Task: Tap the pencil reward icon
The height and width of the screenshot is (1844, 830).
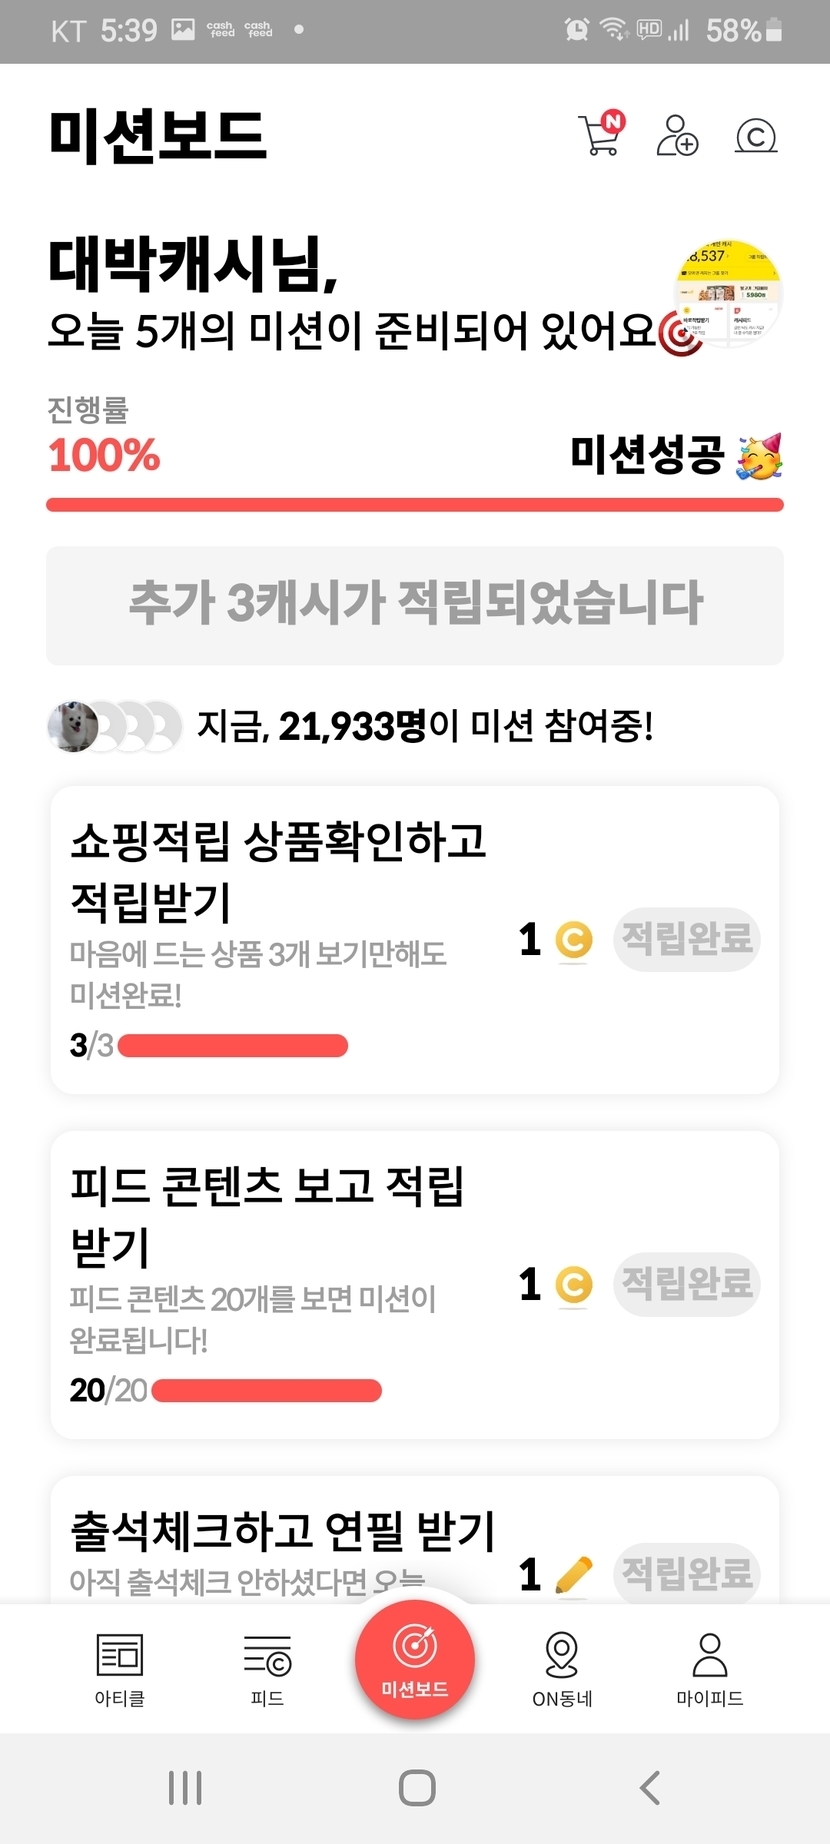Action: (573, 1575)
